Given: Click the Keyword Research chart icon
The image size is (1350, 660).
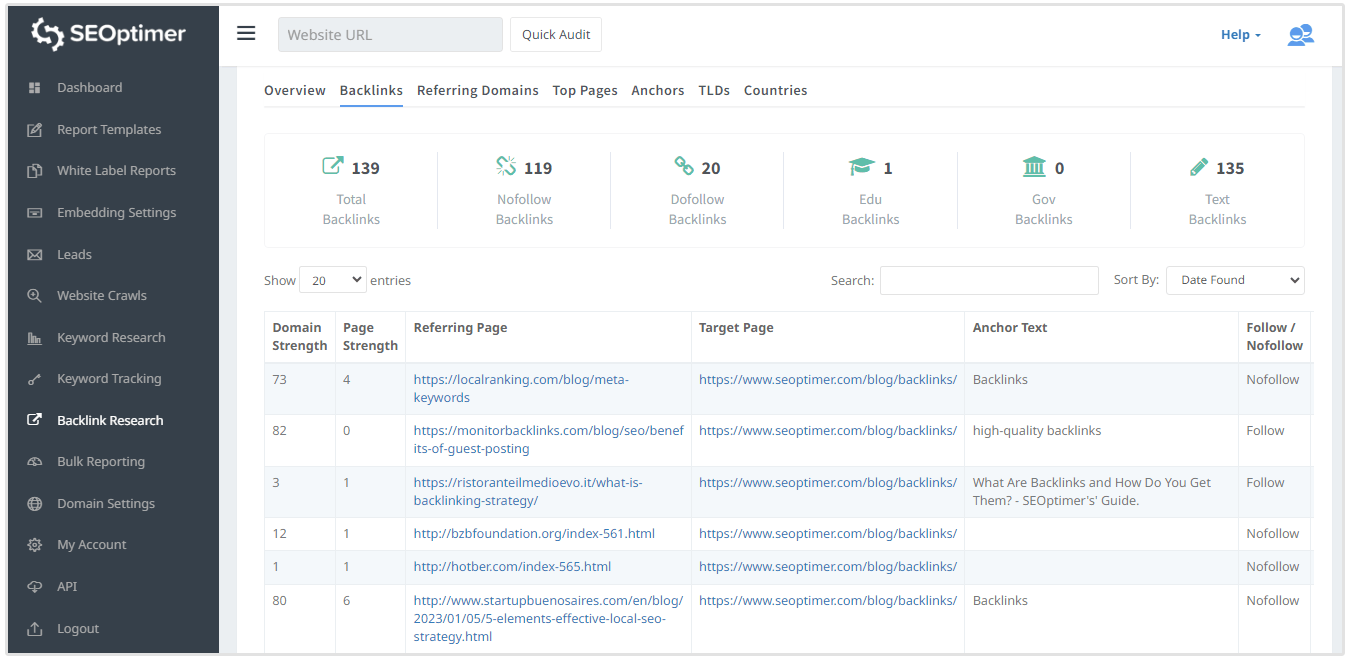Looking at the screenshot, I should coord(35,338).
